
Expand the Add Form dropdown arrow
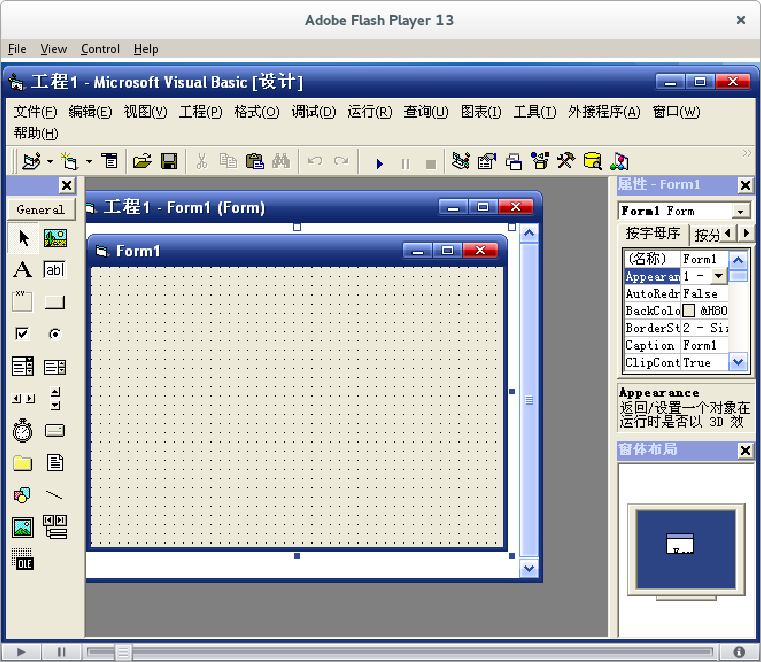[x=89, y=161]
